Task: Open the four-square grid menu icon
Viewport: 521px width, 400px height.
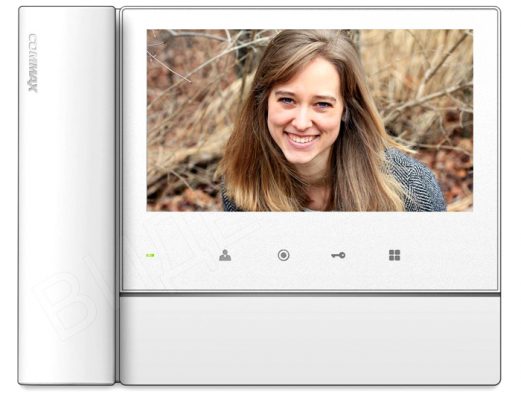Action: pyautogui.click(x=394, y=255)
